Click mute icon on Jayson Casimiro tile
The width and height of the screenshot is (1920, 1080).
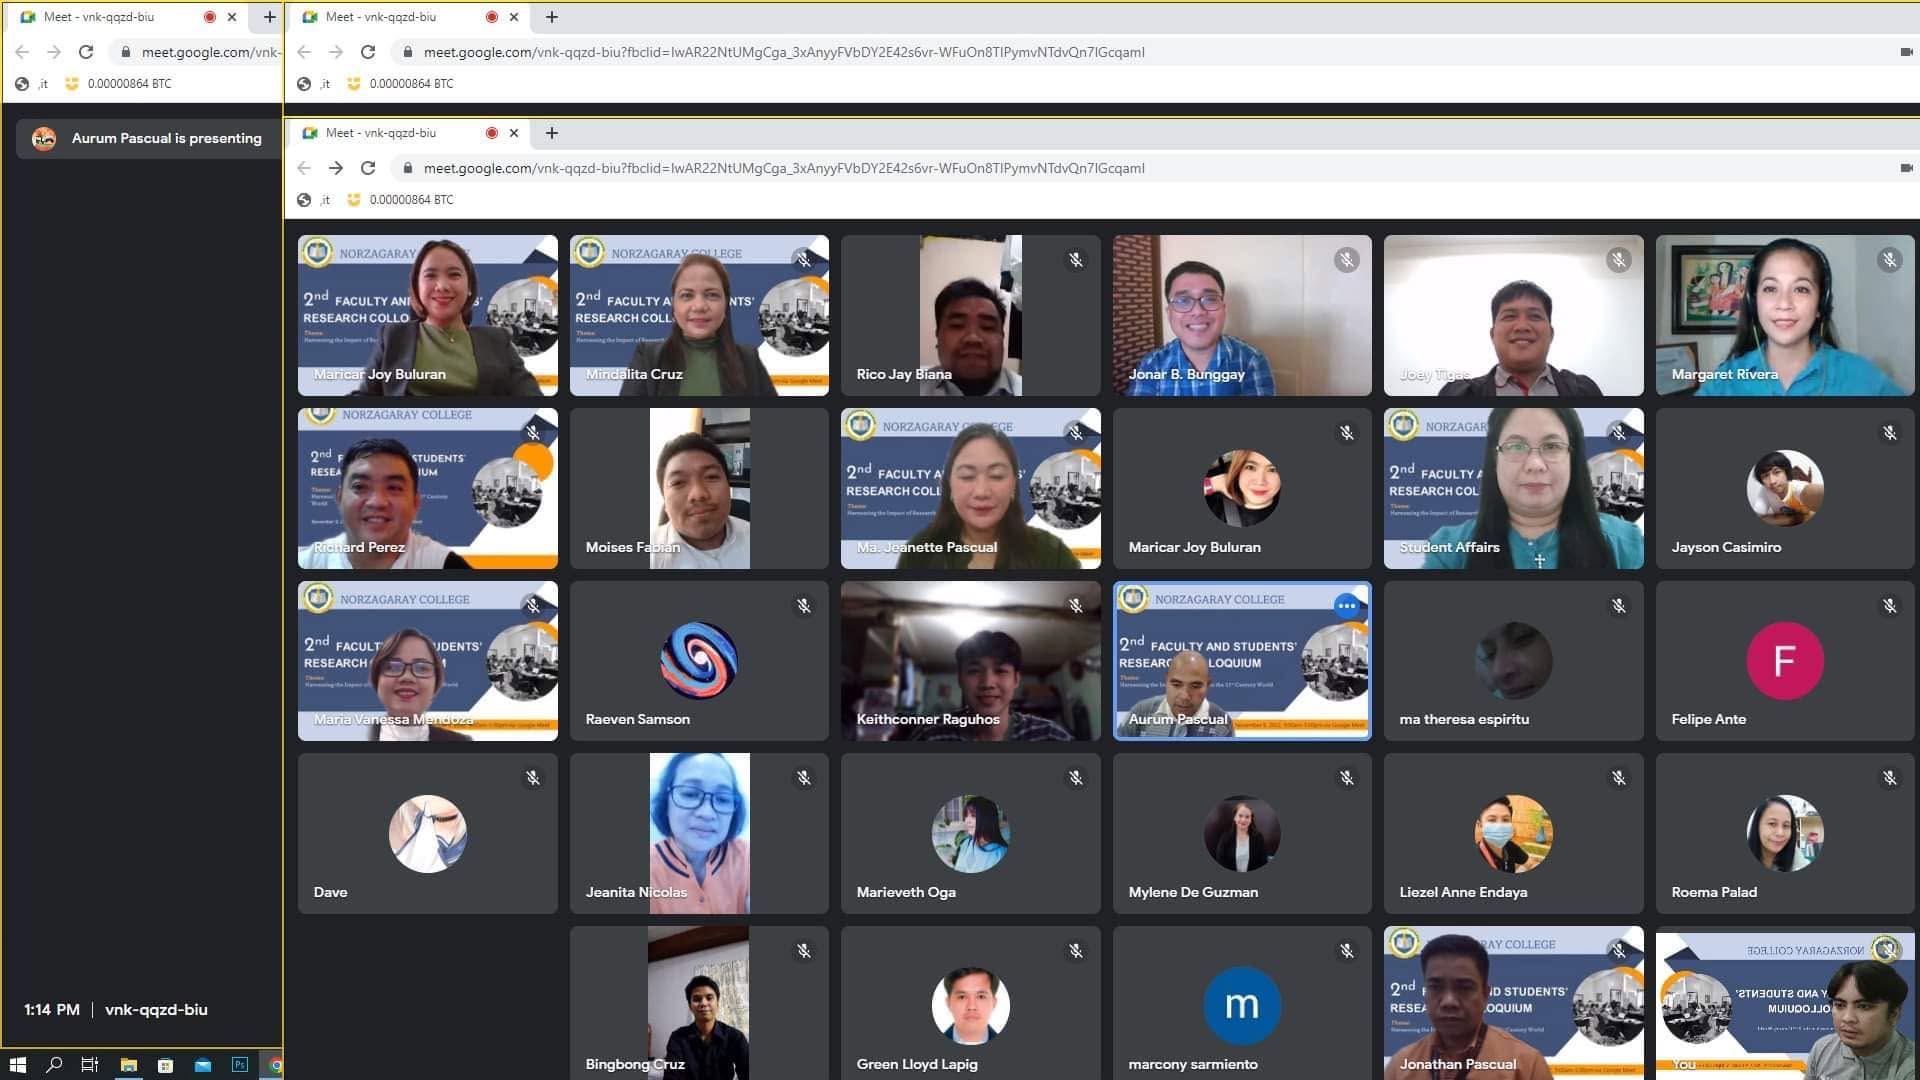[1889, 433]
